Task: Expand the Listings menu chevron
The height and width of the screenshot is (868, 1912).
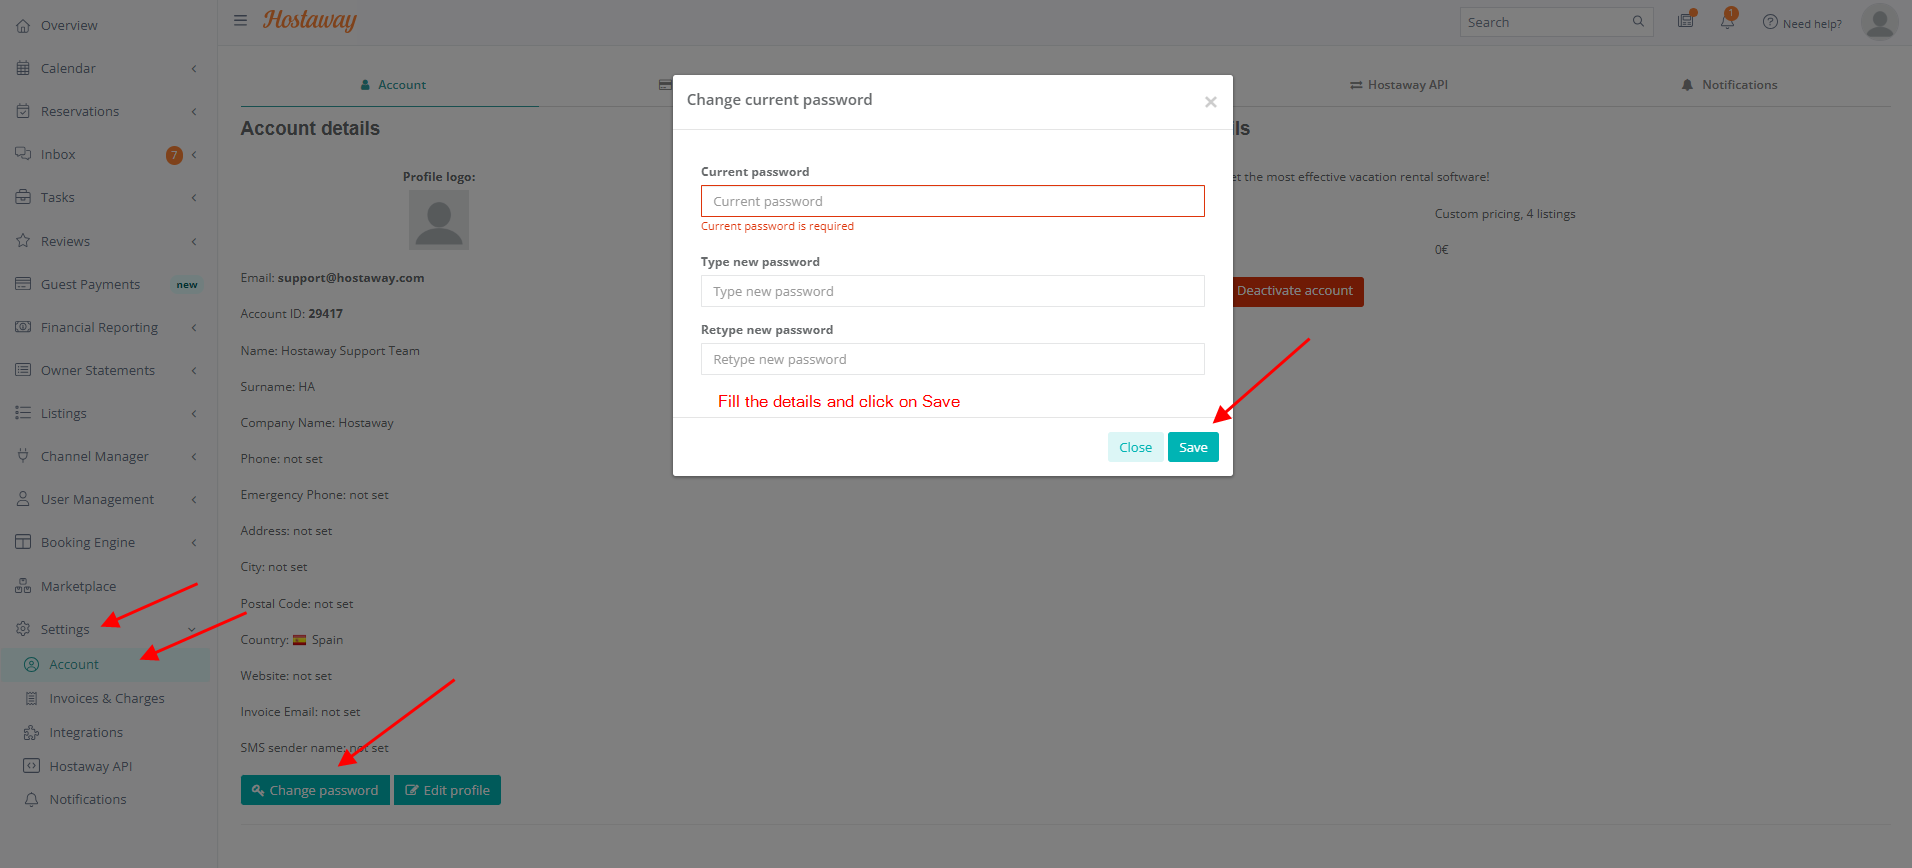Action: click(194, 413)
